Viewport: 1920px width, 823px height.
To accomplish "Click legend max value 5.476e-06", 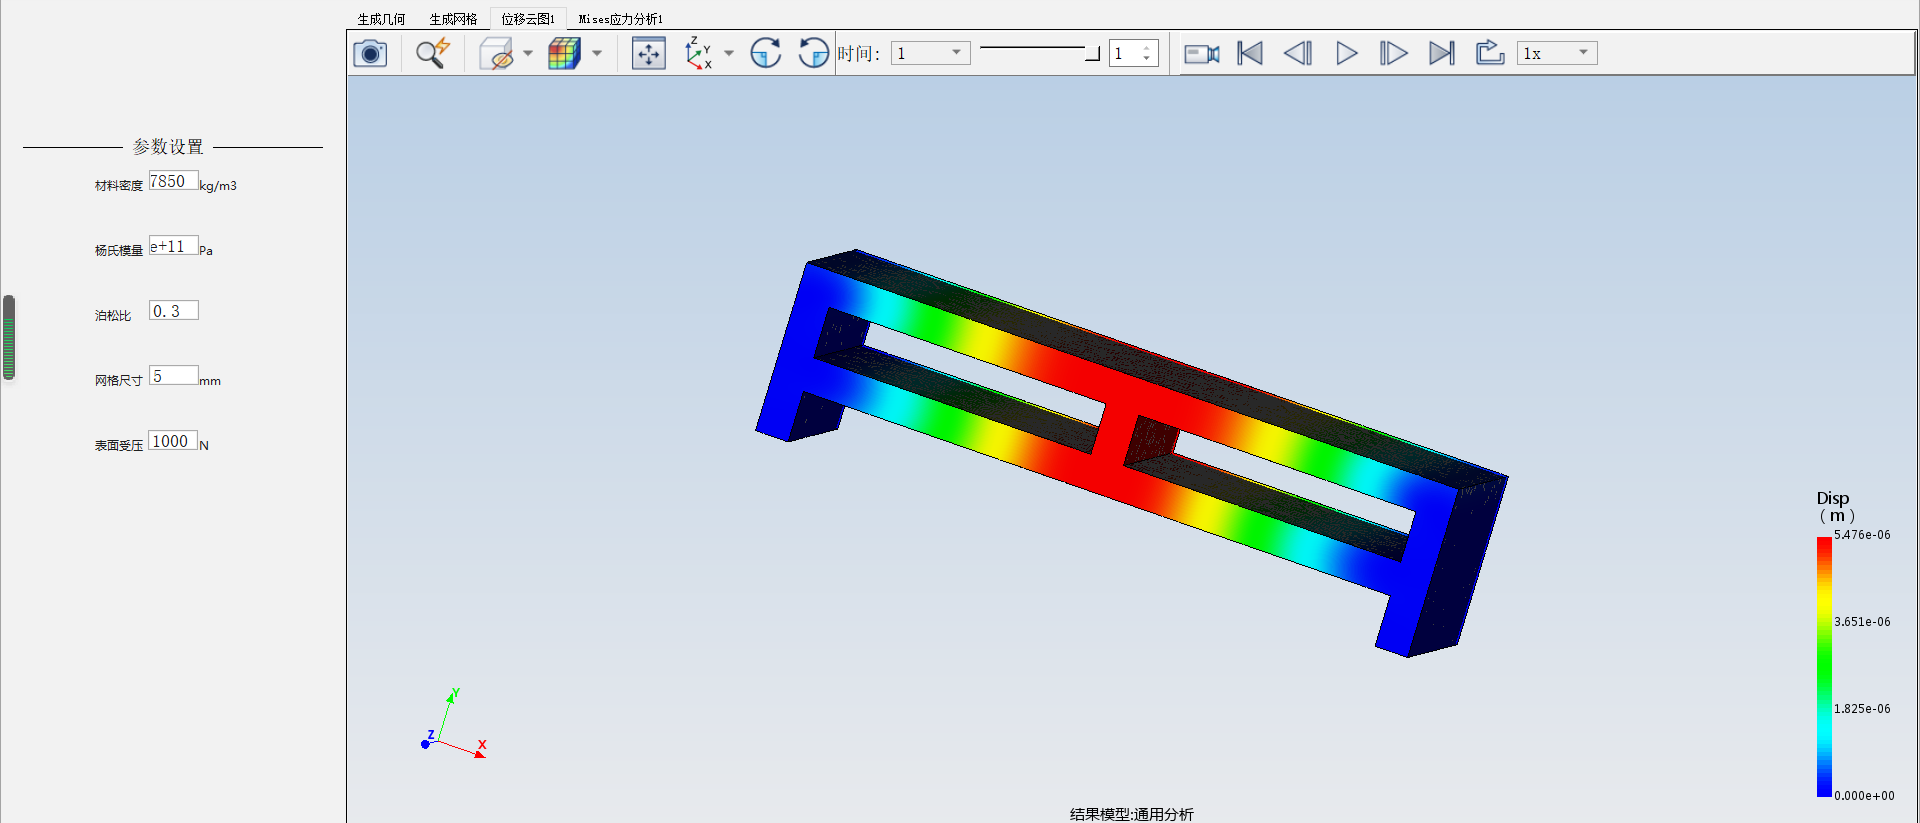I will click(1862, 535).
